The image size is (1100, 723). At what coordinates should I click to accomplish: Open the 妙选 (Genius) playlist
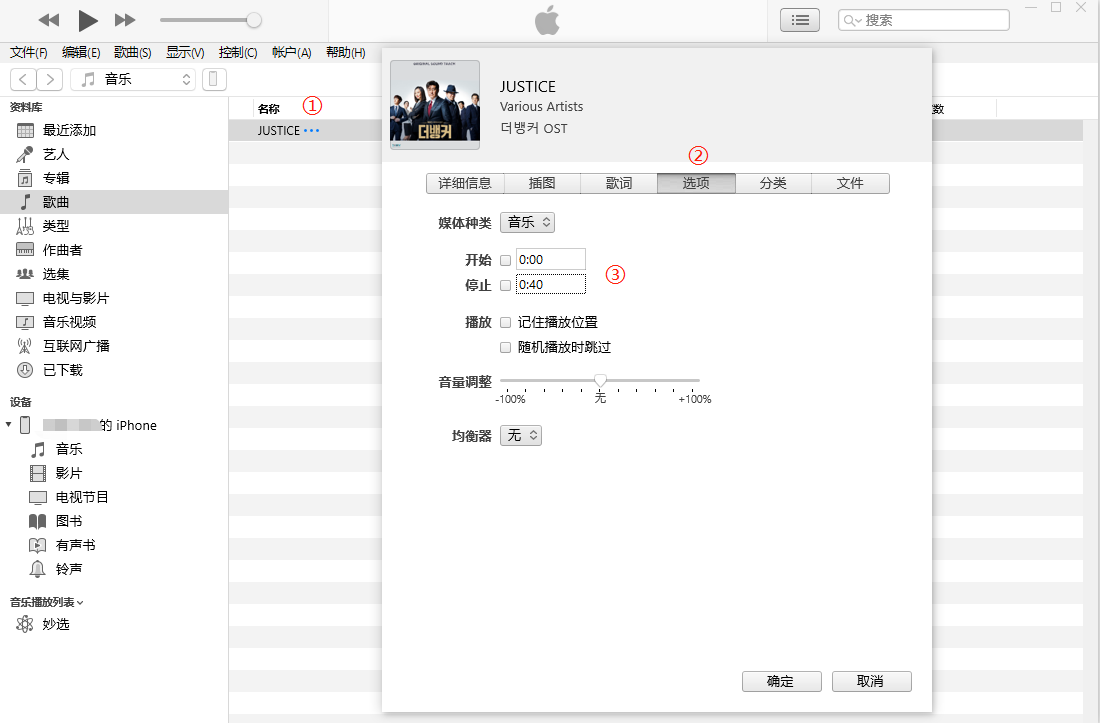click(56, 624)
